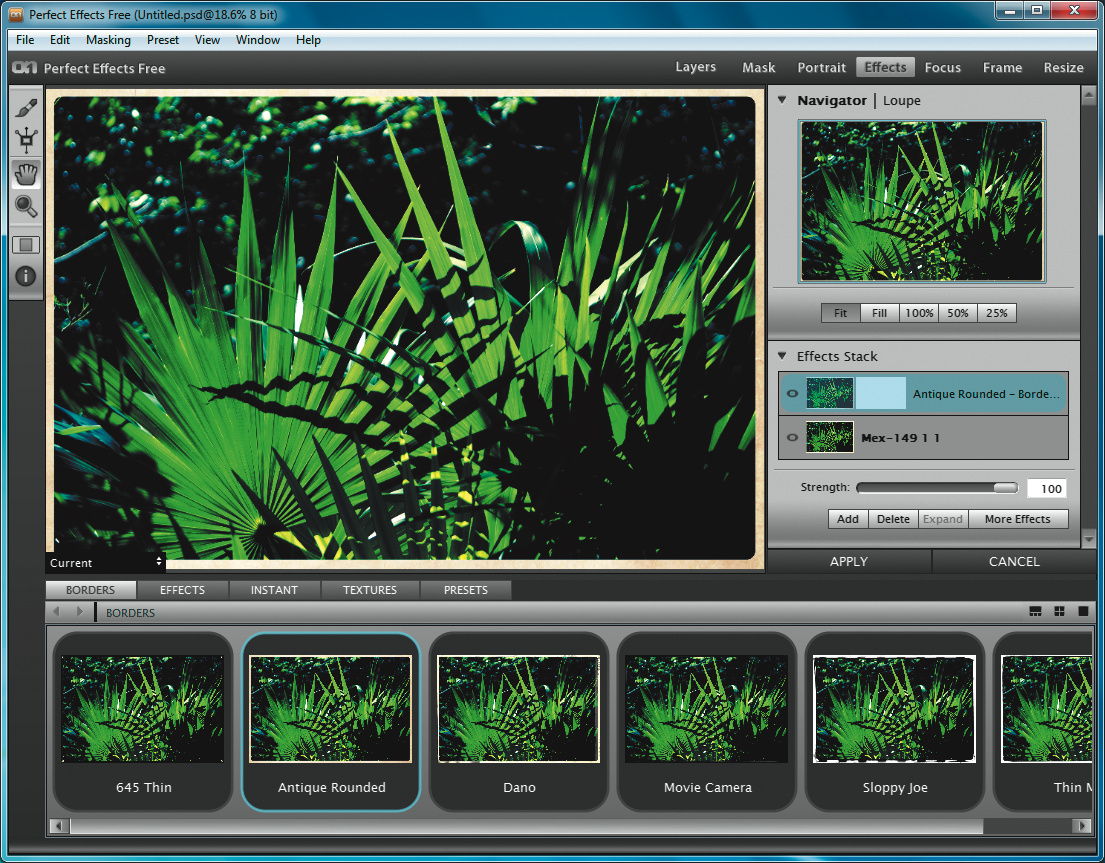Activate the Hand pan tool
1105x863 pixels.
tap(27, 174)
